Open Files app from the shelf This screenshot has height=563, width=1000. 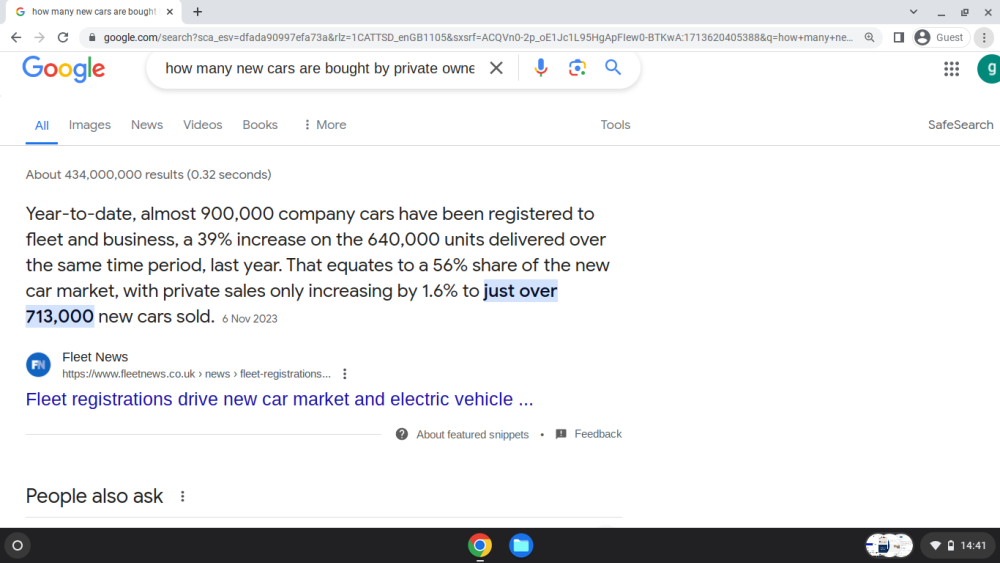pos(520,545)
